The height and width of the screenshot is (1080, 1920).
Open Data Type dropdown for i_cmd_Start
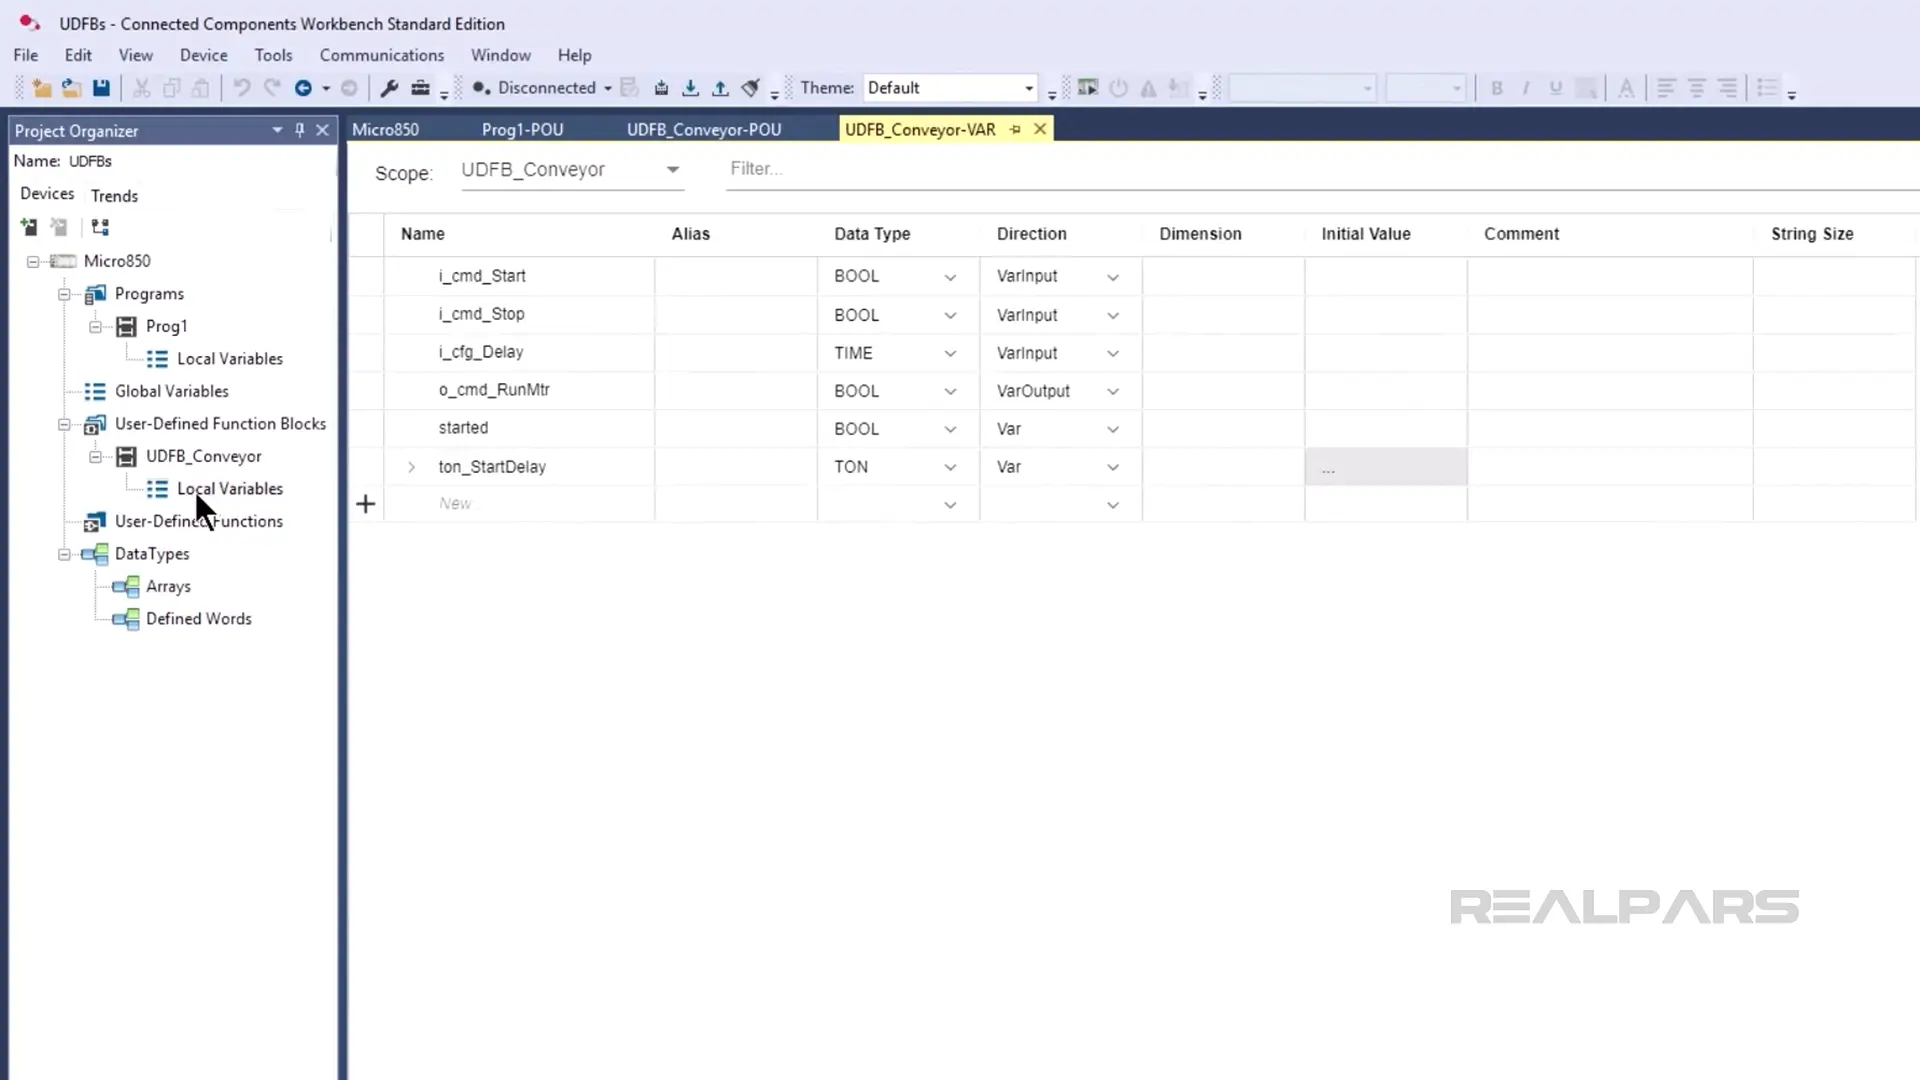point(950,277)
